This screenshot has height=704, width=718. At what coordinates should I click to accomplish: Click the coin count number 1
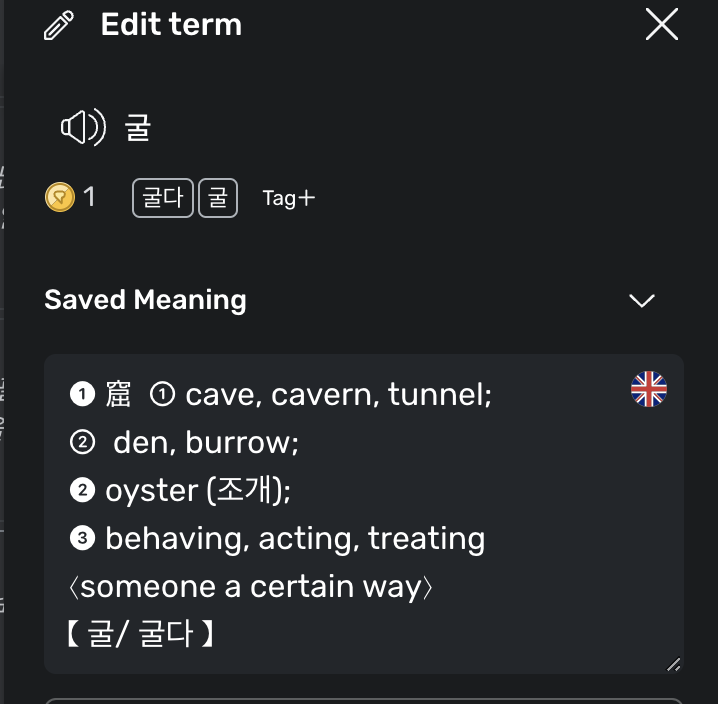coord(89,197)
